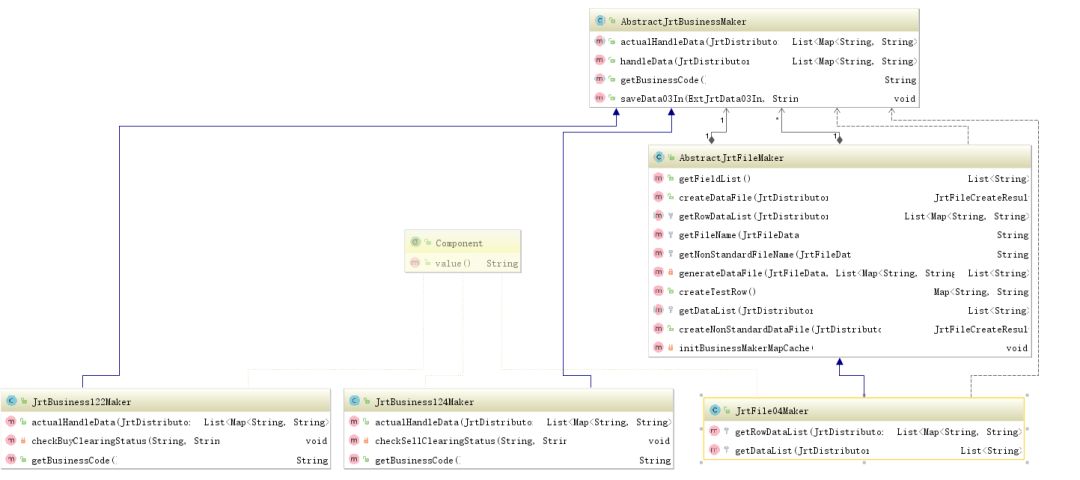This screenshot has height=480, width=1080.
Task: Select the JrtFile04Maker class title
Action: click(771, 410)
